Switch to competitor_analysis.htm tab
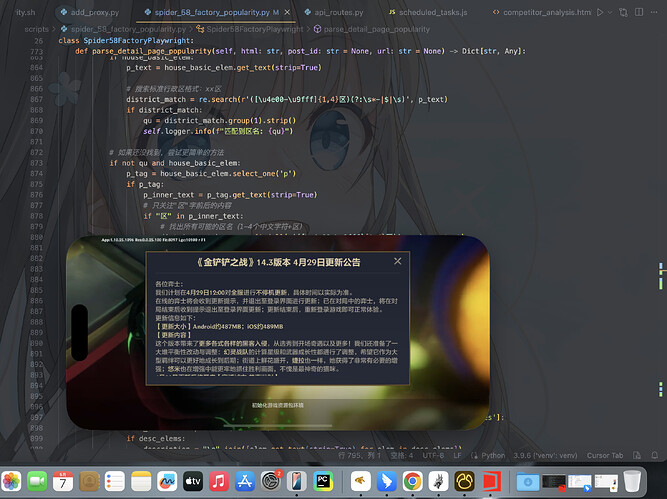This screenshot has width=667, height=499. coord(542,12)
